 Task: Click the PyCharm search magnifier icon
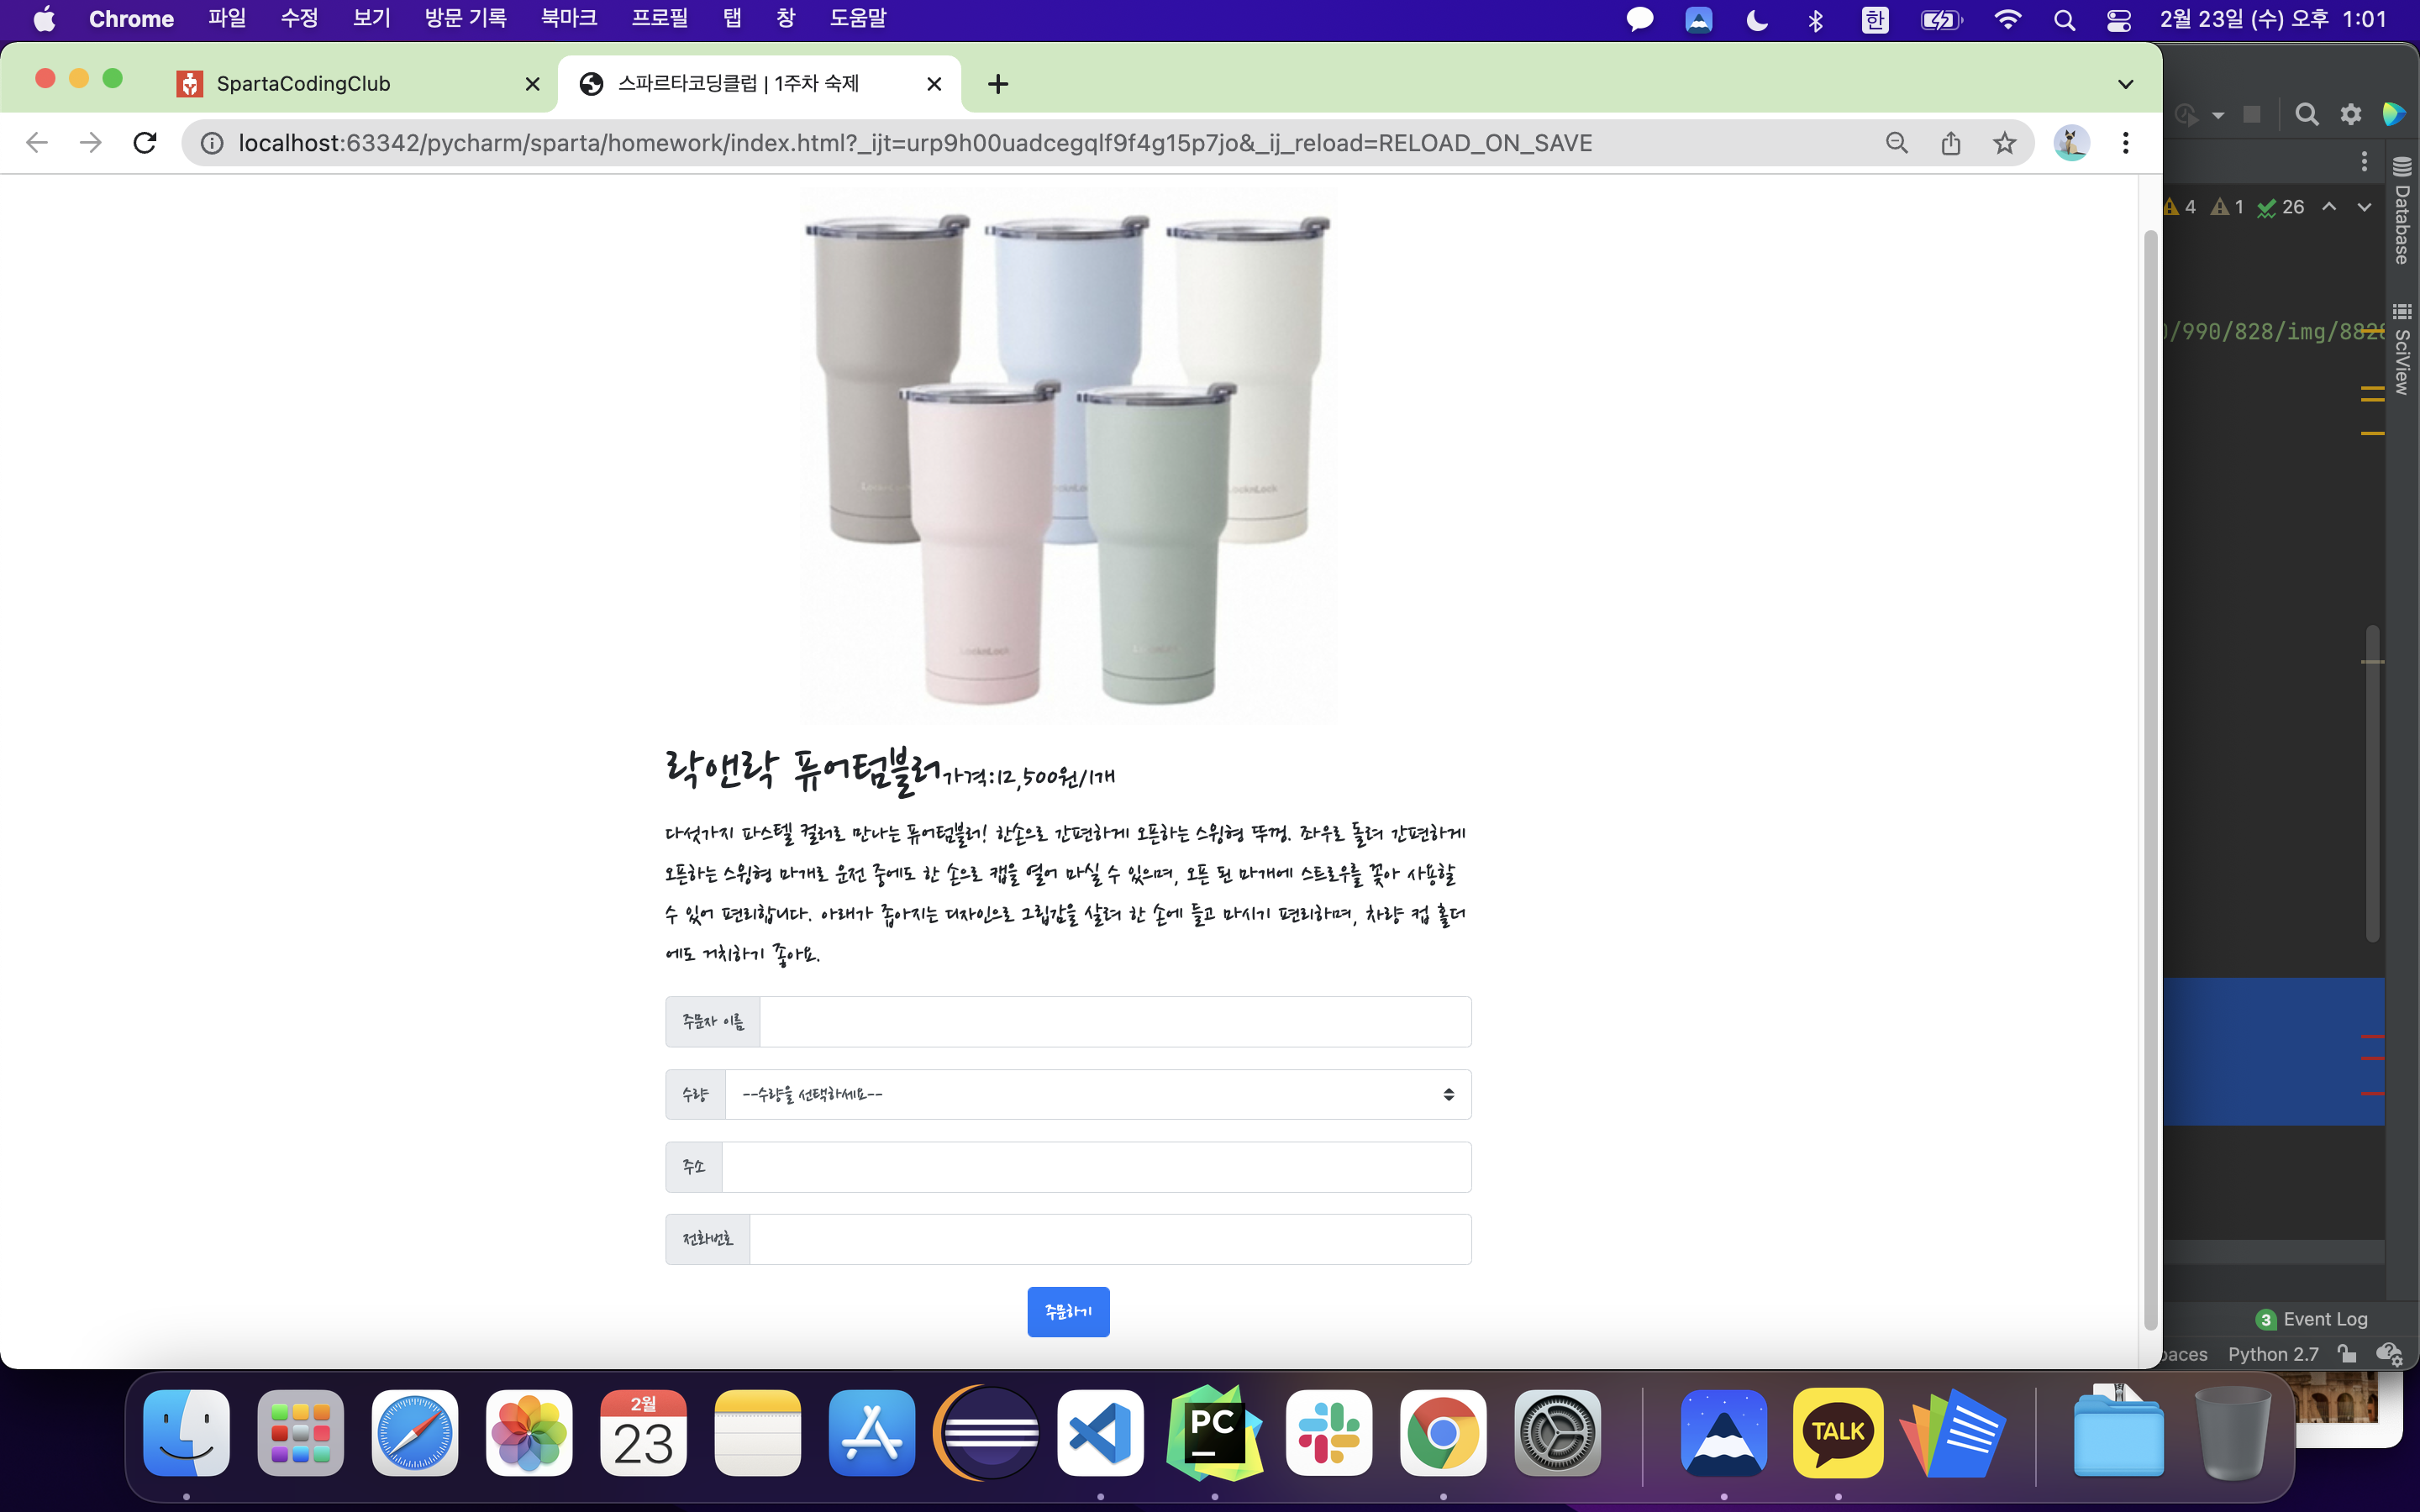click(2306, 114)
